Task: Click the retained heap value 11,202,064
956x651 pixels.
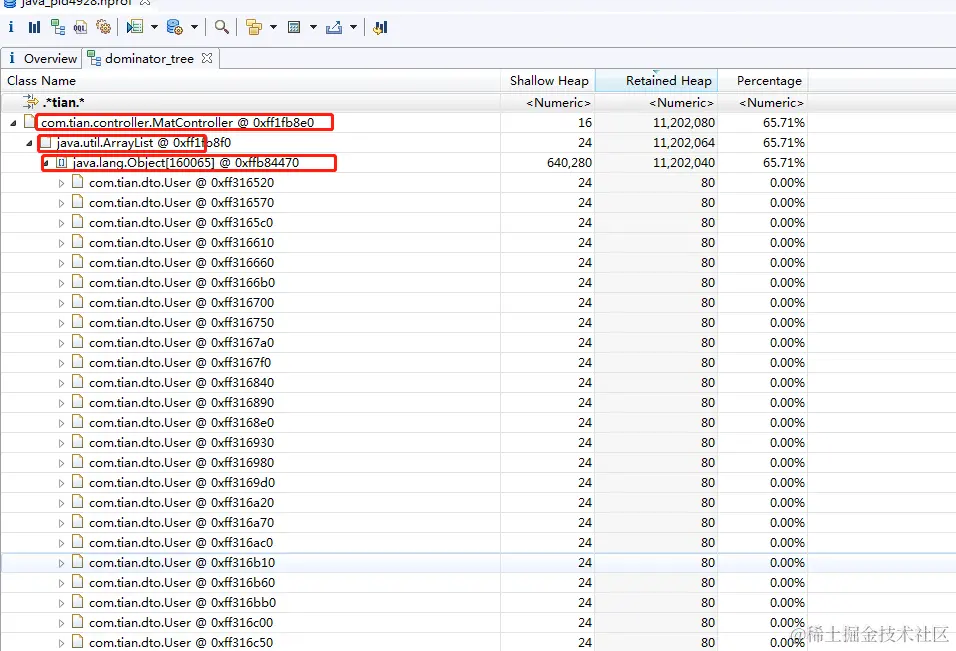Action: (683, 143)
